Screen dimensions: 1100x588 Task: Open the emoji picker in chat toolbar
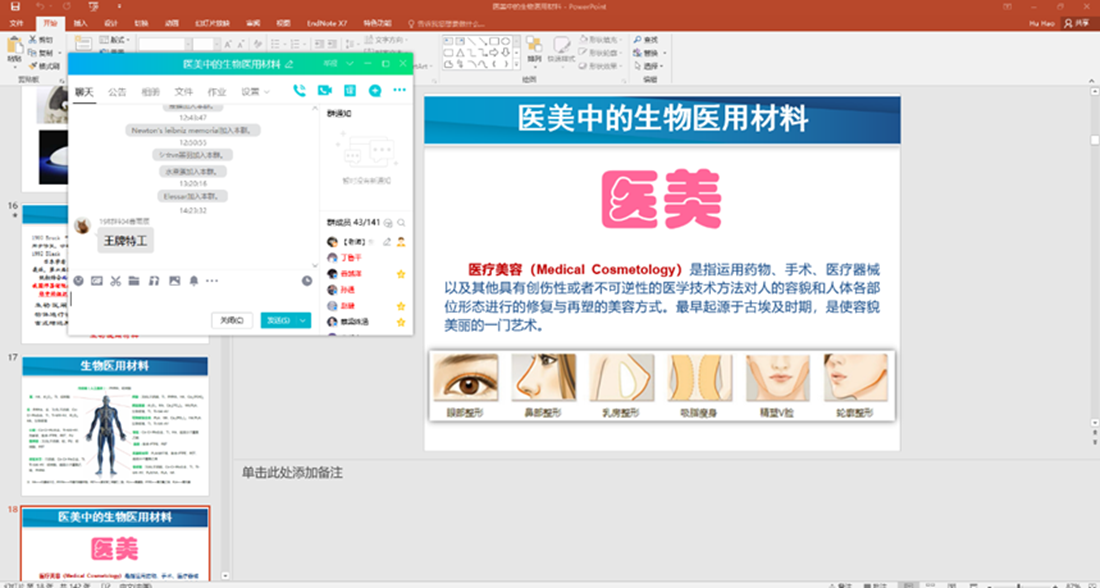click(78, 281)
